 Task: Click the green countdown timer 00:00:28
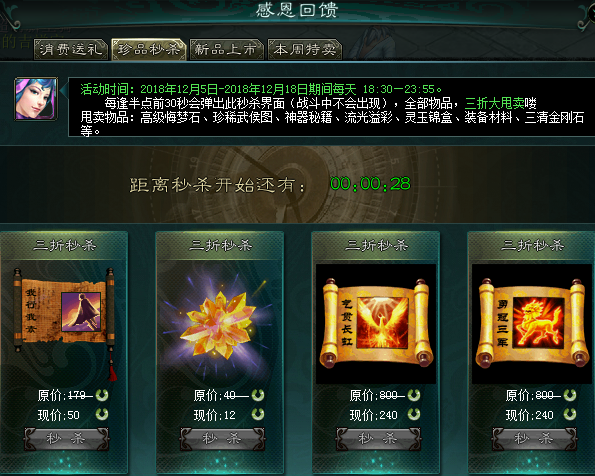[x=370, y=184]
